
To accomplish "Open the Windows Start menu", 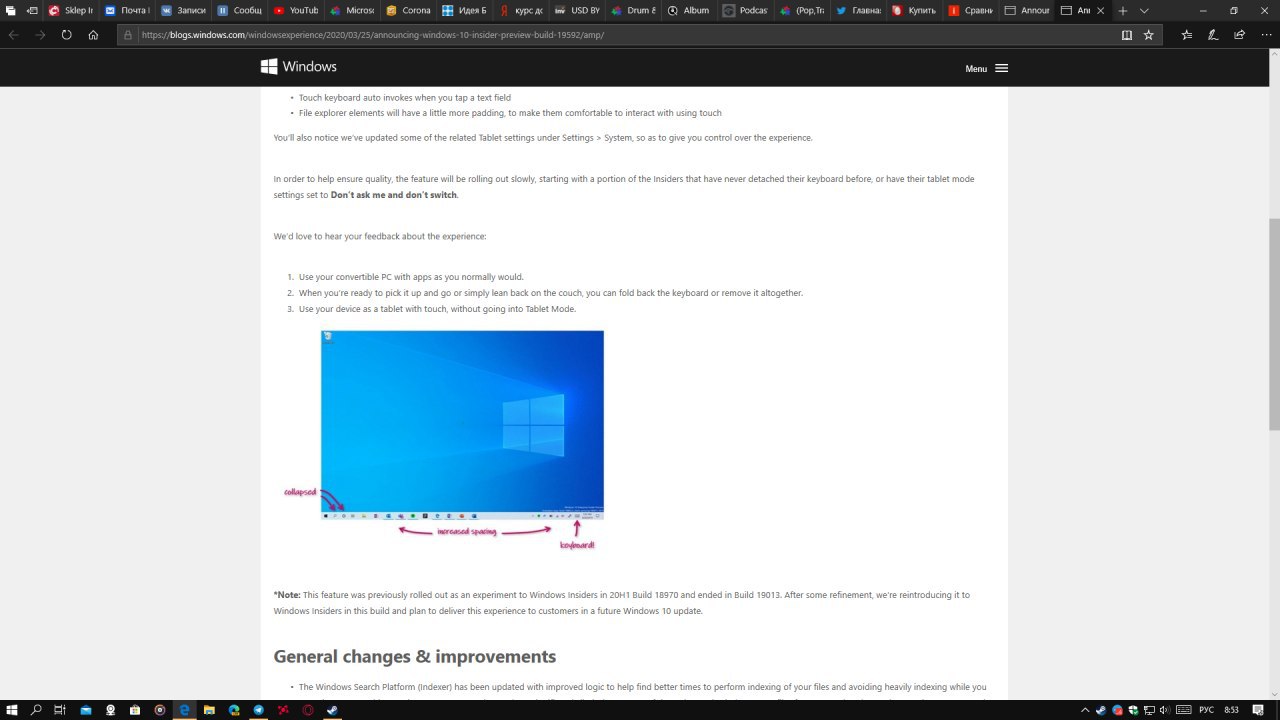I will pyautogui.click(x=12, y=710).
